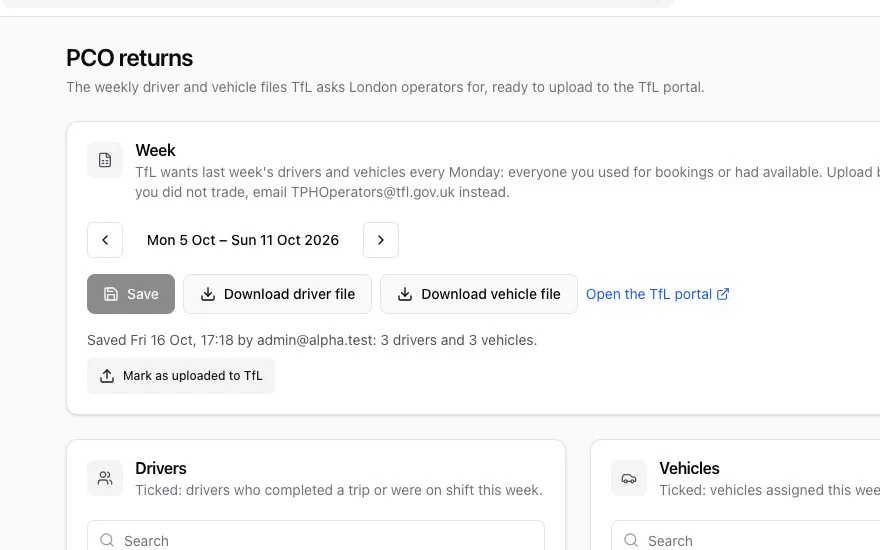Click the Vehicles car icon
The image size is (880, 550).
pos(629,478)
